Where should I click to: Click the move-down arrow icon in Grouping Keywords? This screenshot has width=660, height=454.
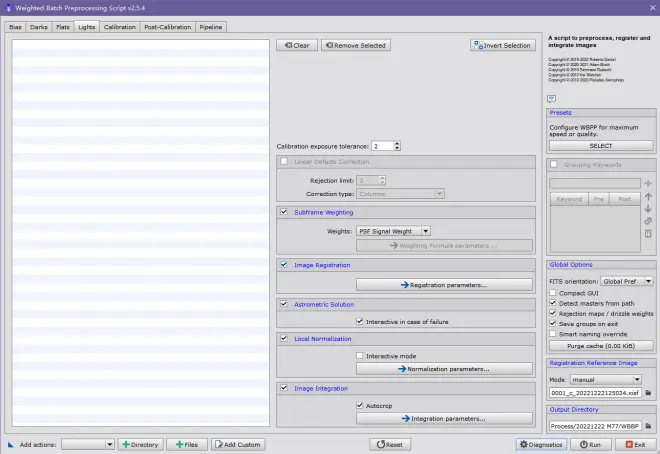coord(648,208)
